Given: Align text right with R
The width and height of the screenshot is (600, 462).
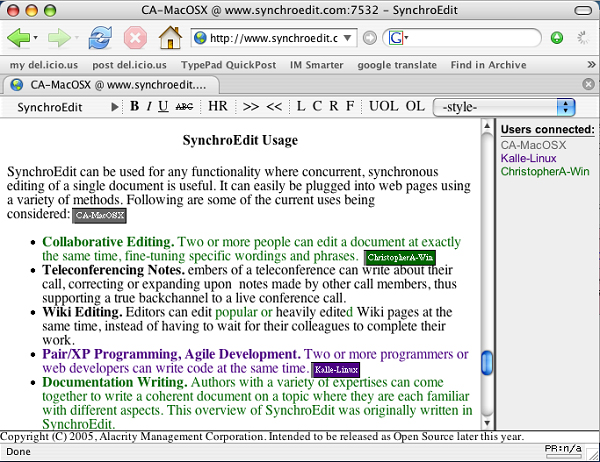Looking at the screenshot, I should (334, 106).
